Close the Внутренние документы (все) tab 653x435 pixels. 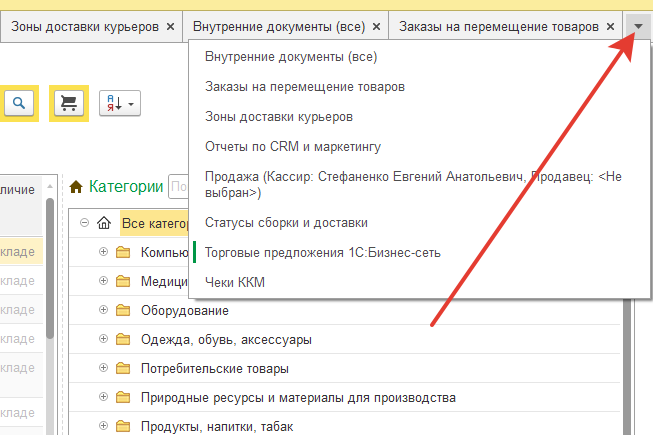[375, 26]
